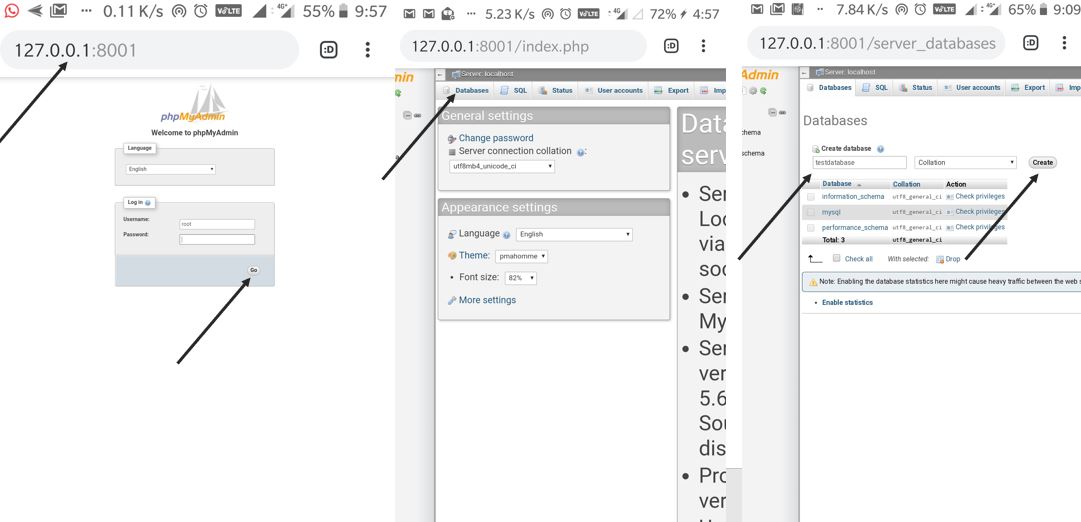Click Enable statistics link

pos(847,303)
